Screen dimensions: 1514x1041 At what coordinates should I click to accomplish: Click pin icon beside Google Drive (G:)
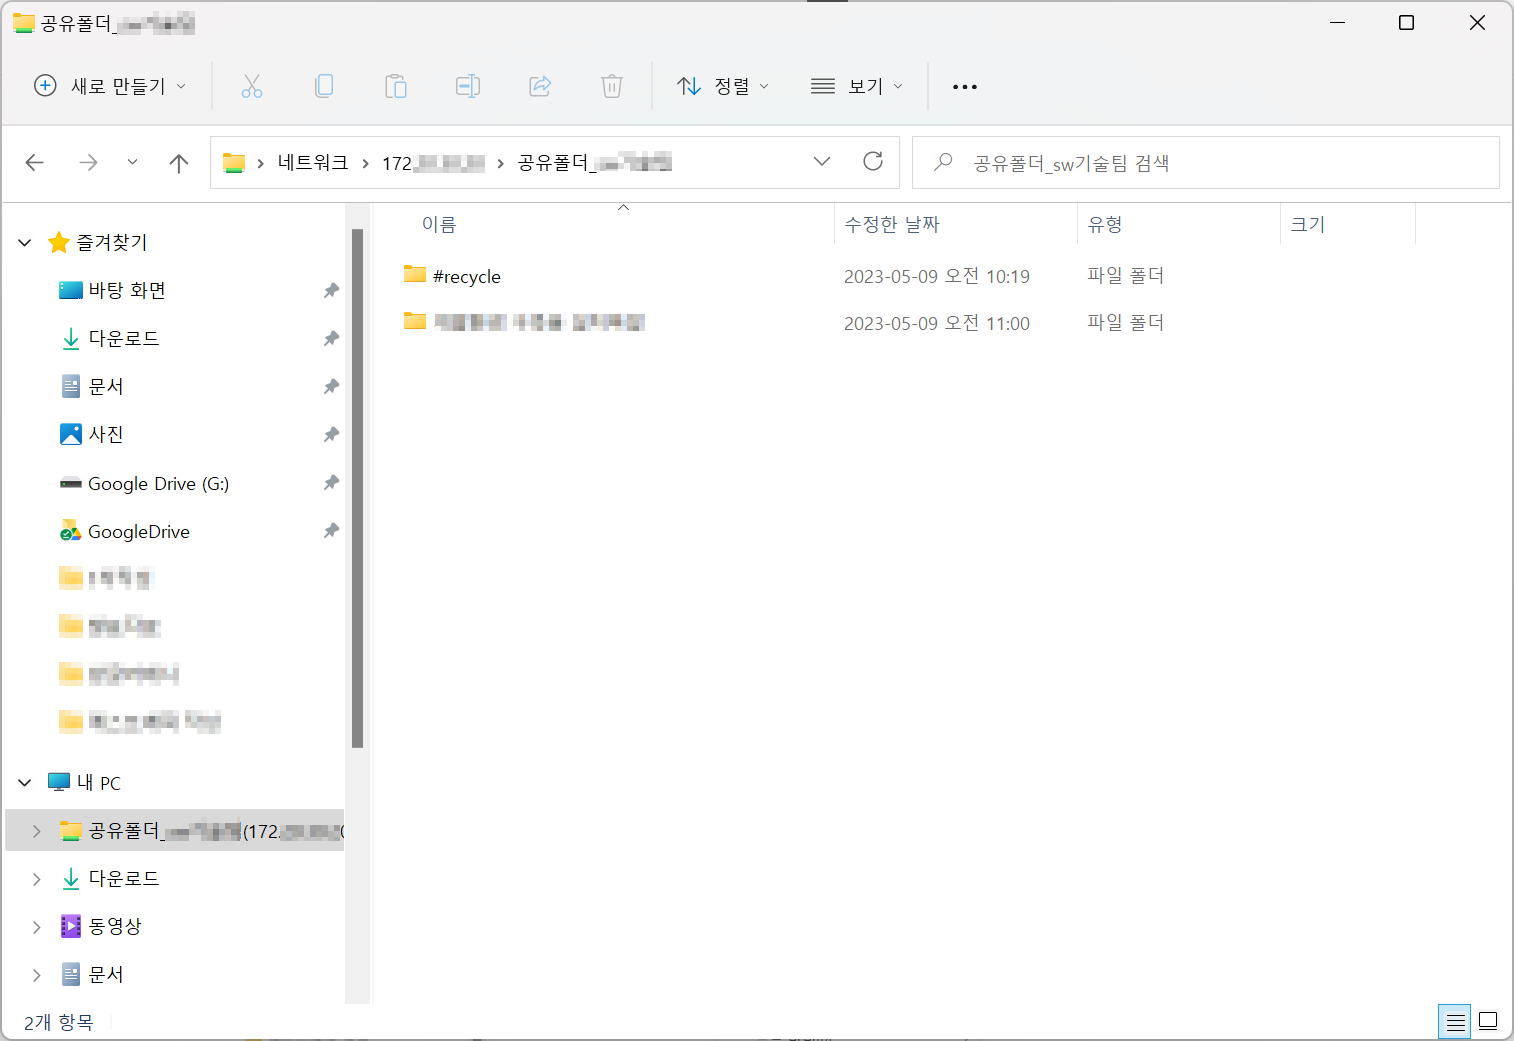pyautogui.click(x=331, y=483)
